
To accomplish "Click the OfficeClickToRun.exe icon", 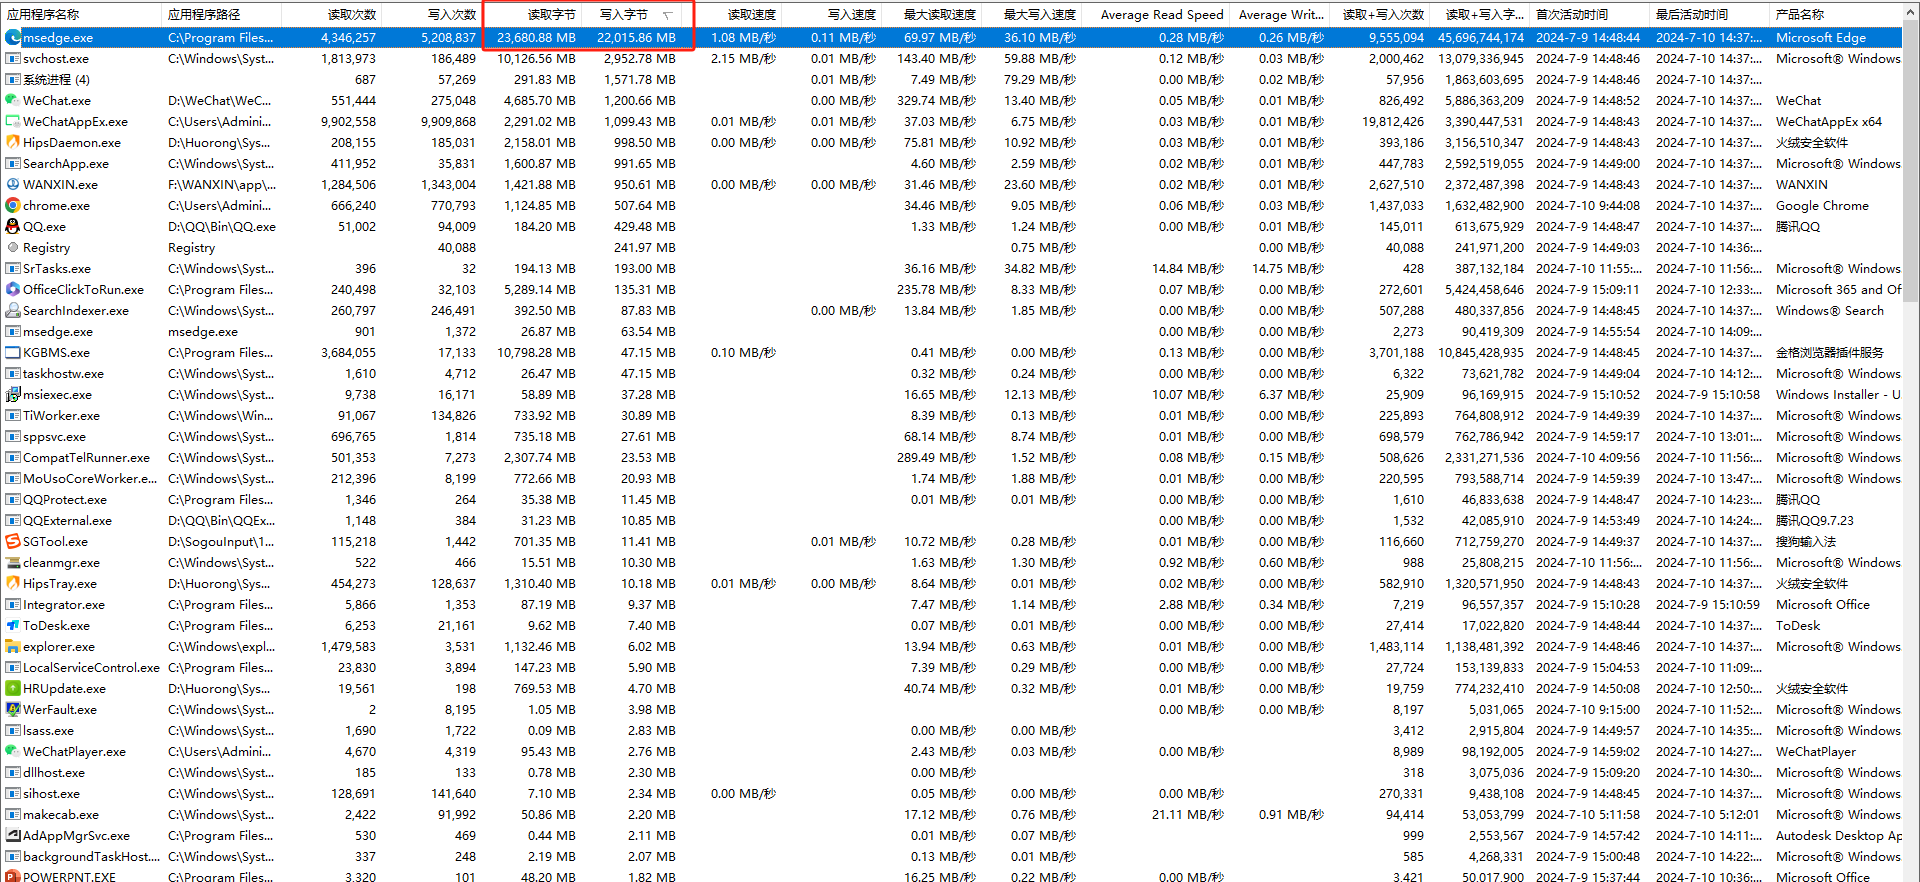I will (13, 289).
